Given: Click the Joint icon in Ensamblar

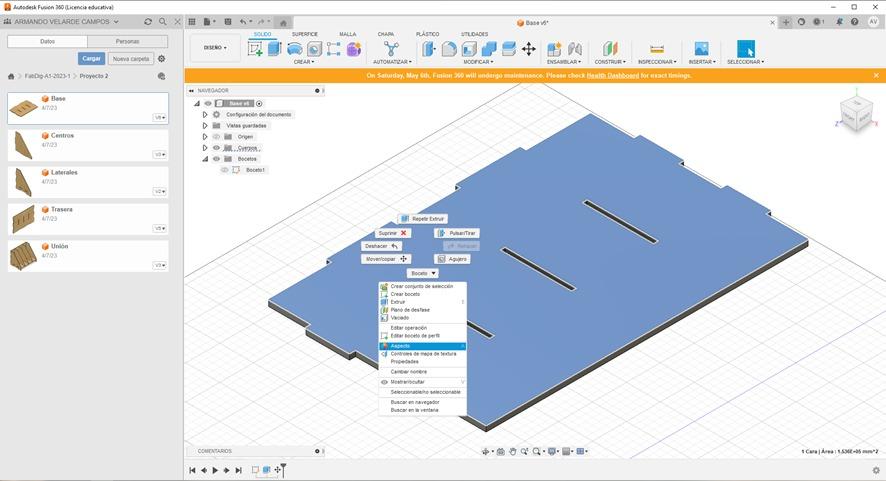Looking at the screenshot, I should coord(575,49).
